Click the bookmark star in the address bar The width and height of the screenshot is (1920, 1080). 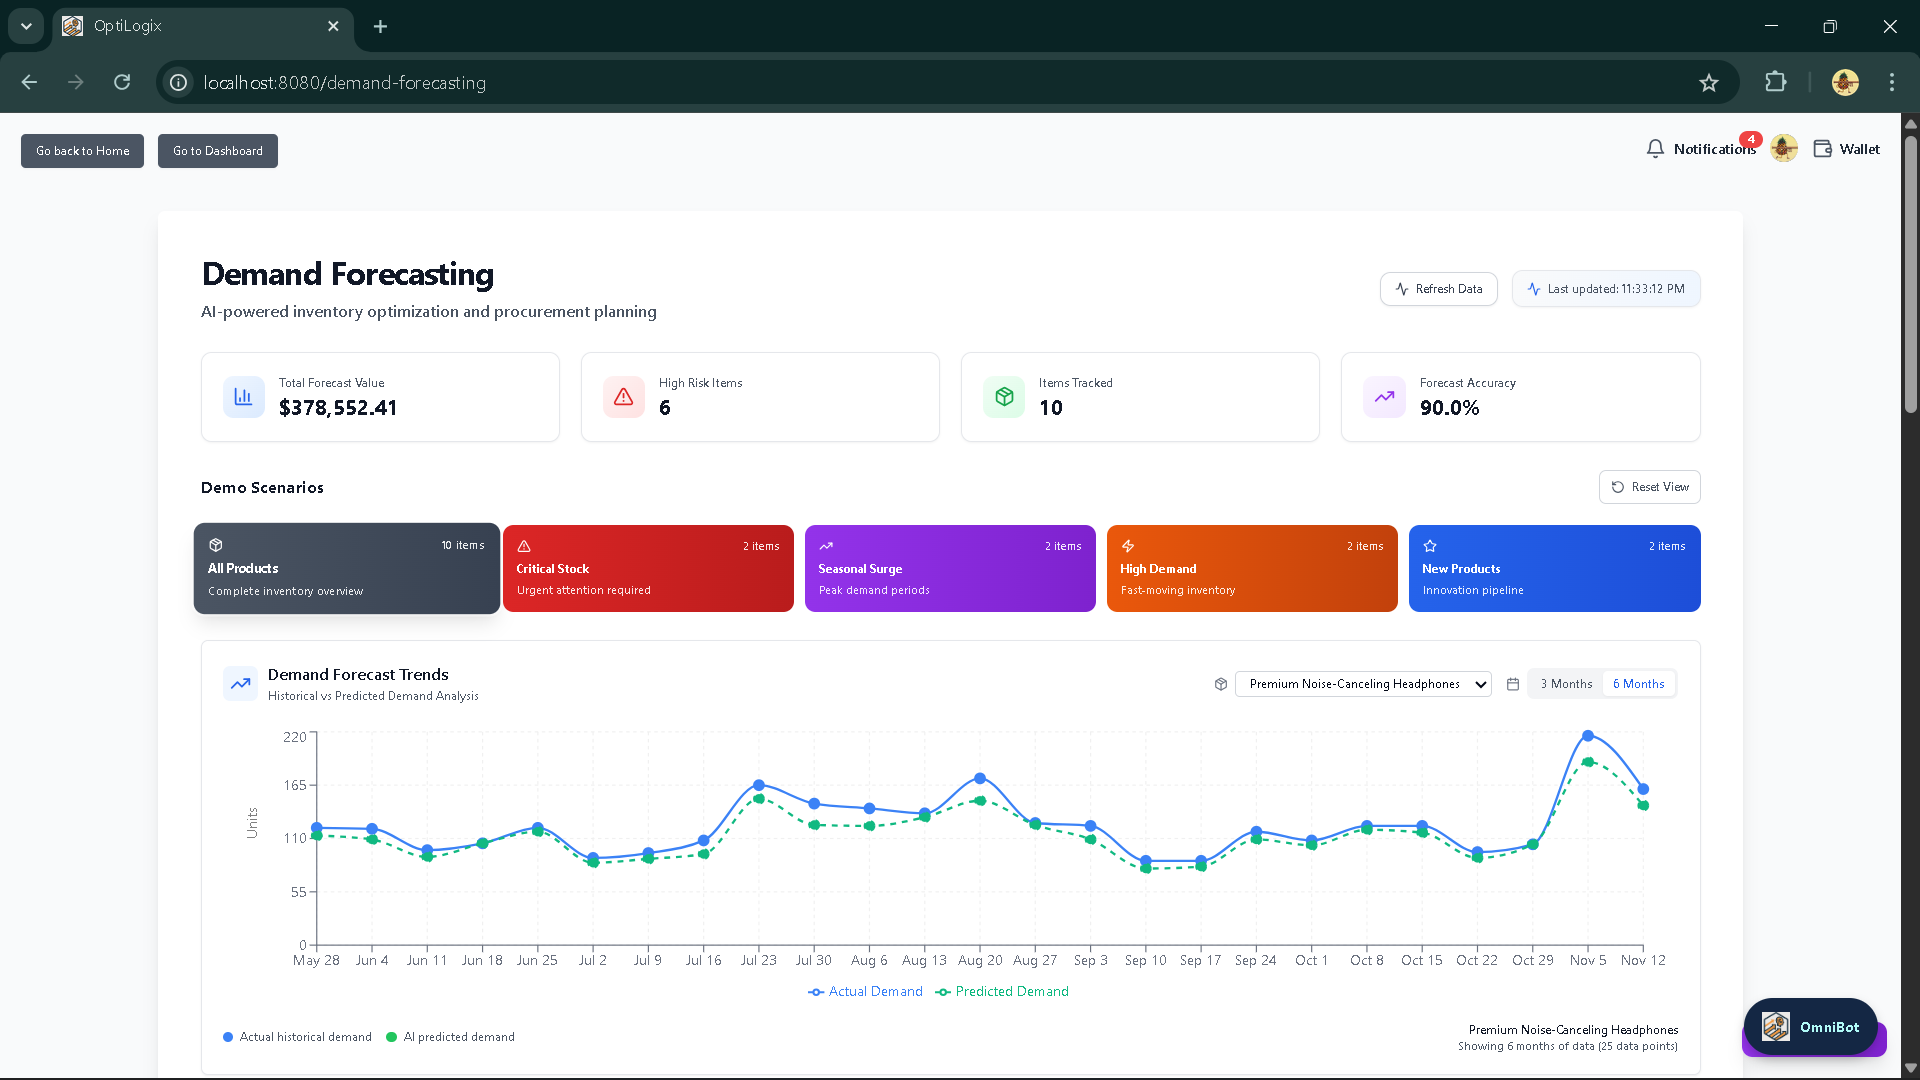1708,83
